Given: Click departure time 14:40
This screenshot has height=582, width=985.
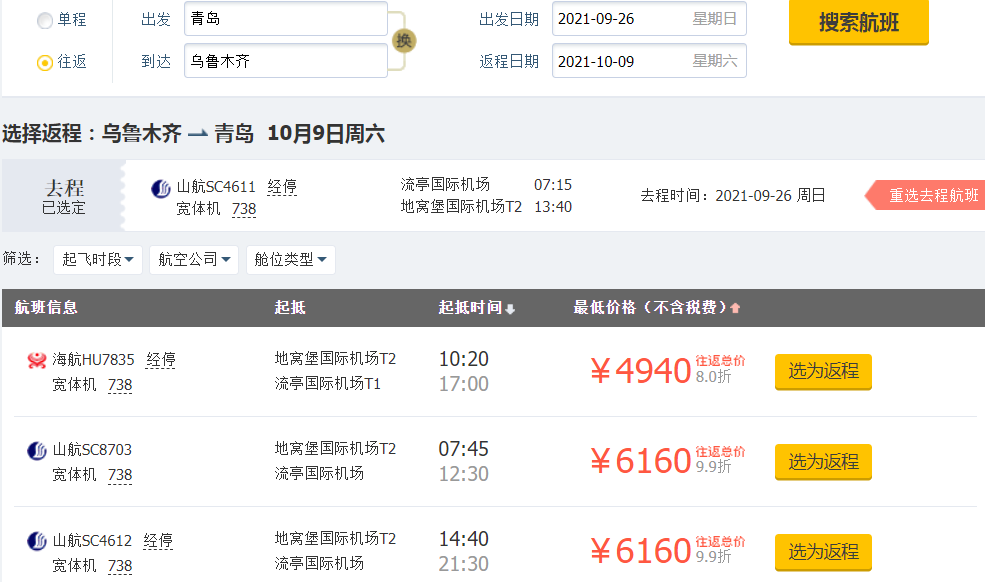Looking at the screenshot, I should (464, 539).
